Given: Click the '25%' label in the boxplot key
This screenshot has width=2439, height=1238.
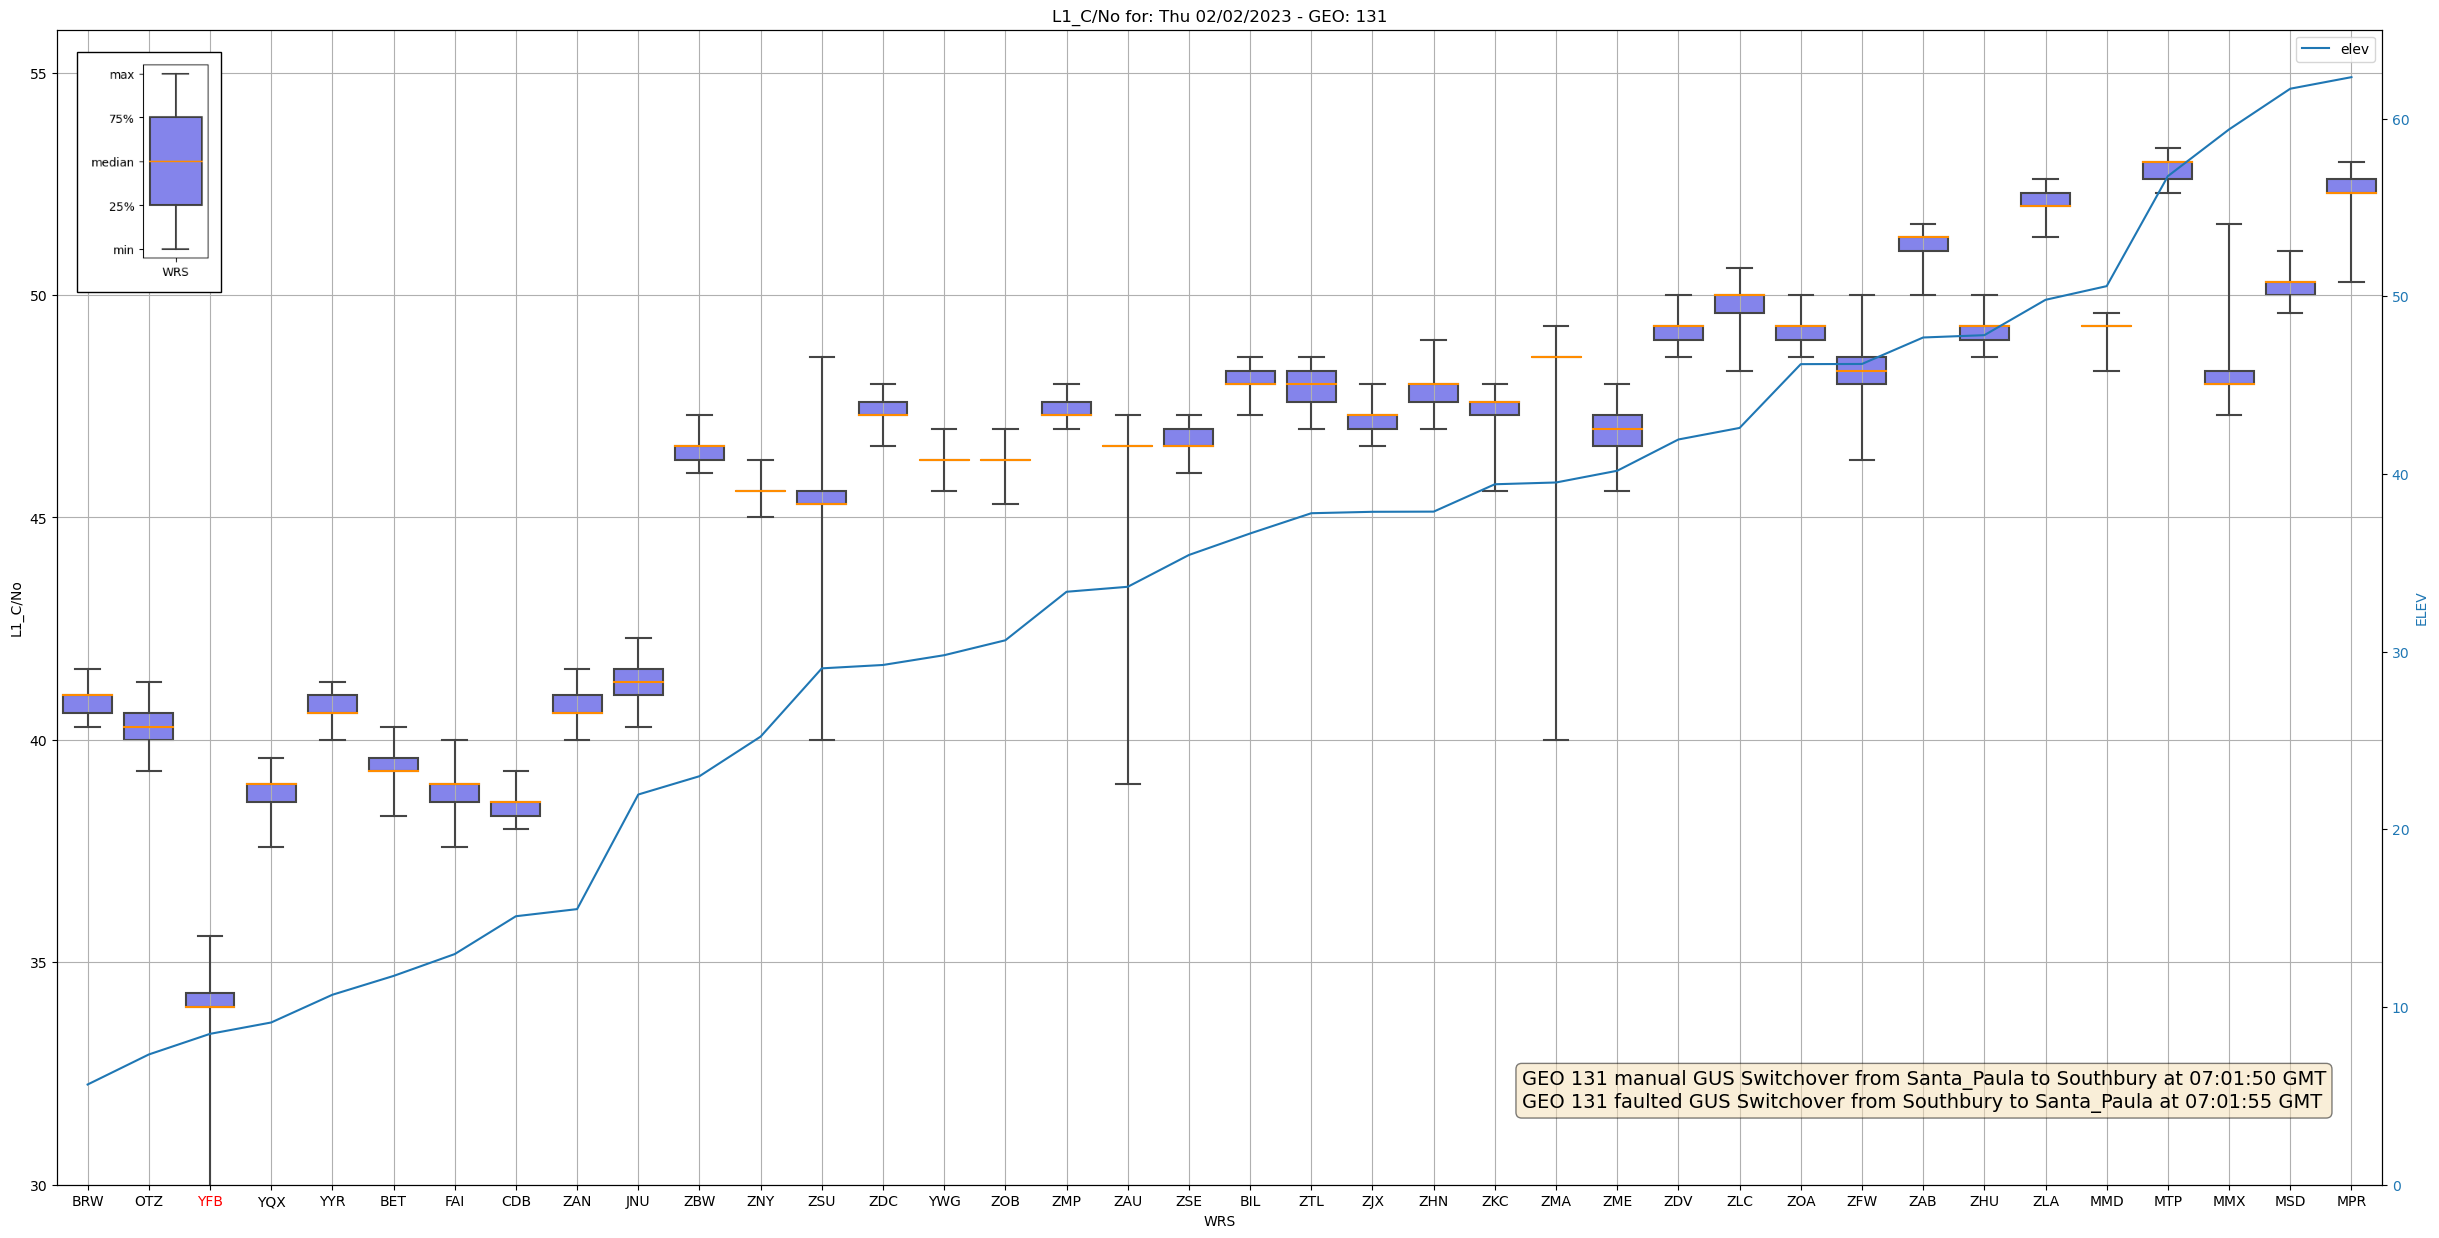Looking at the screenshot, I should (121, 207).
